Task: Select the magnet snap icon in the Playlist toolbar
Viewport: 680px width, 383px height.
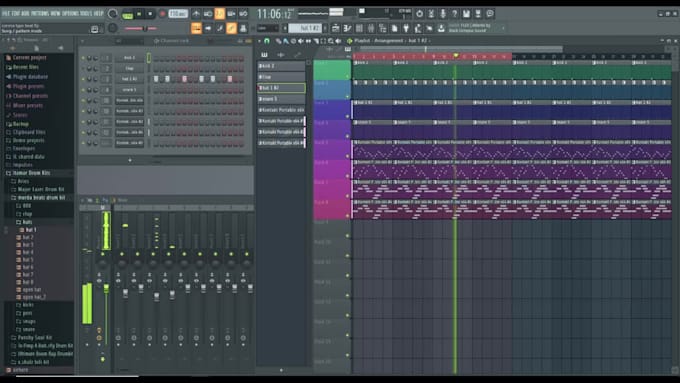Action: pos(267,41)
